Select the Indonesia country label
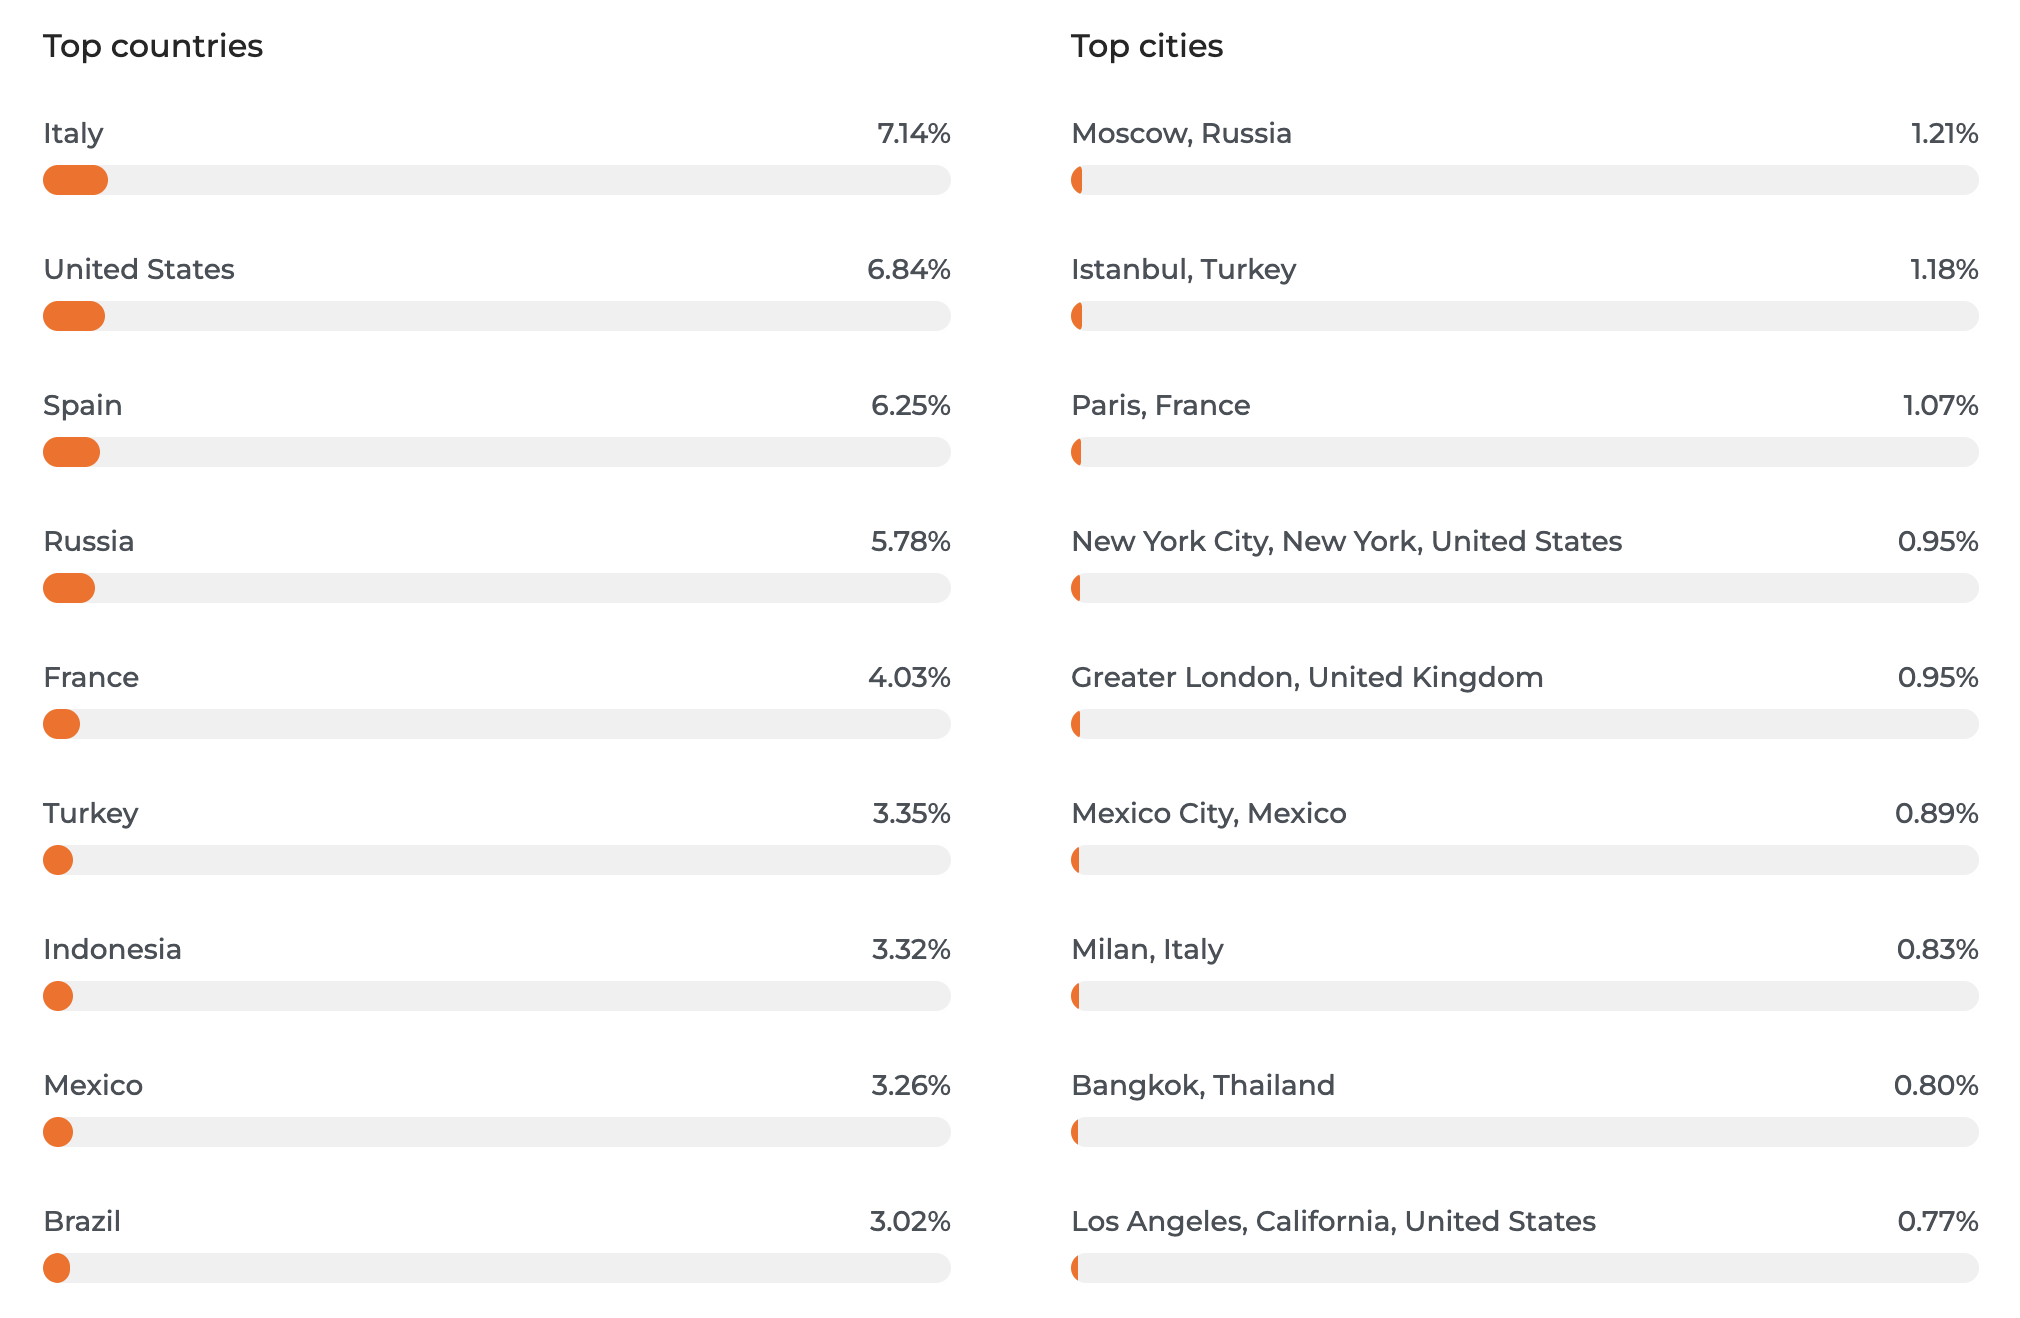 click(112, 949)
